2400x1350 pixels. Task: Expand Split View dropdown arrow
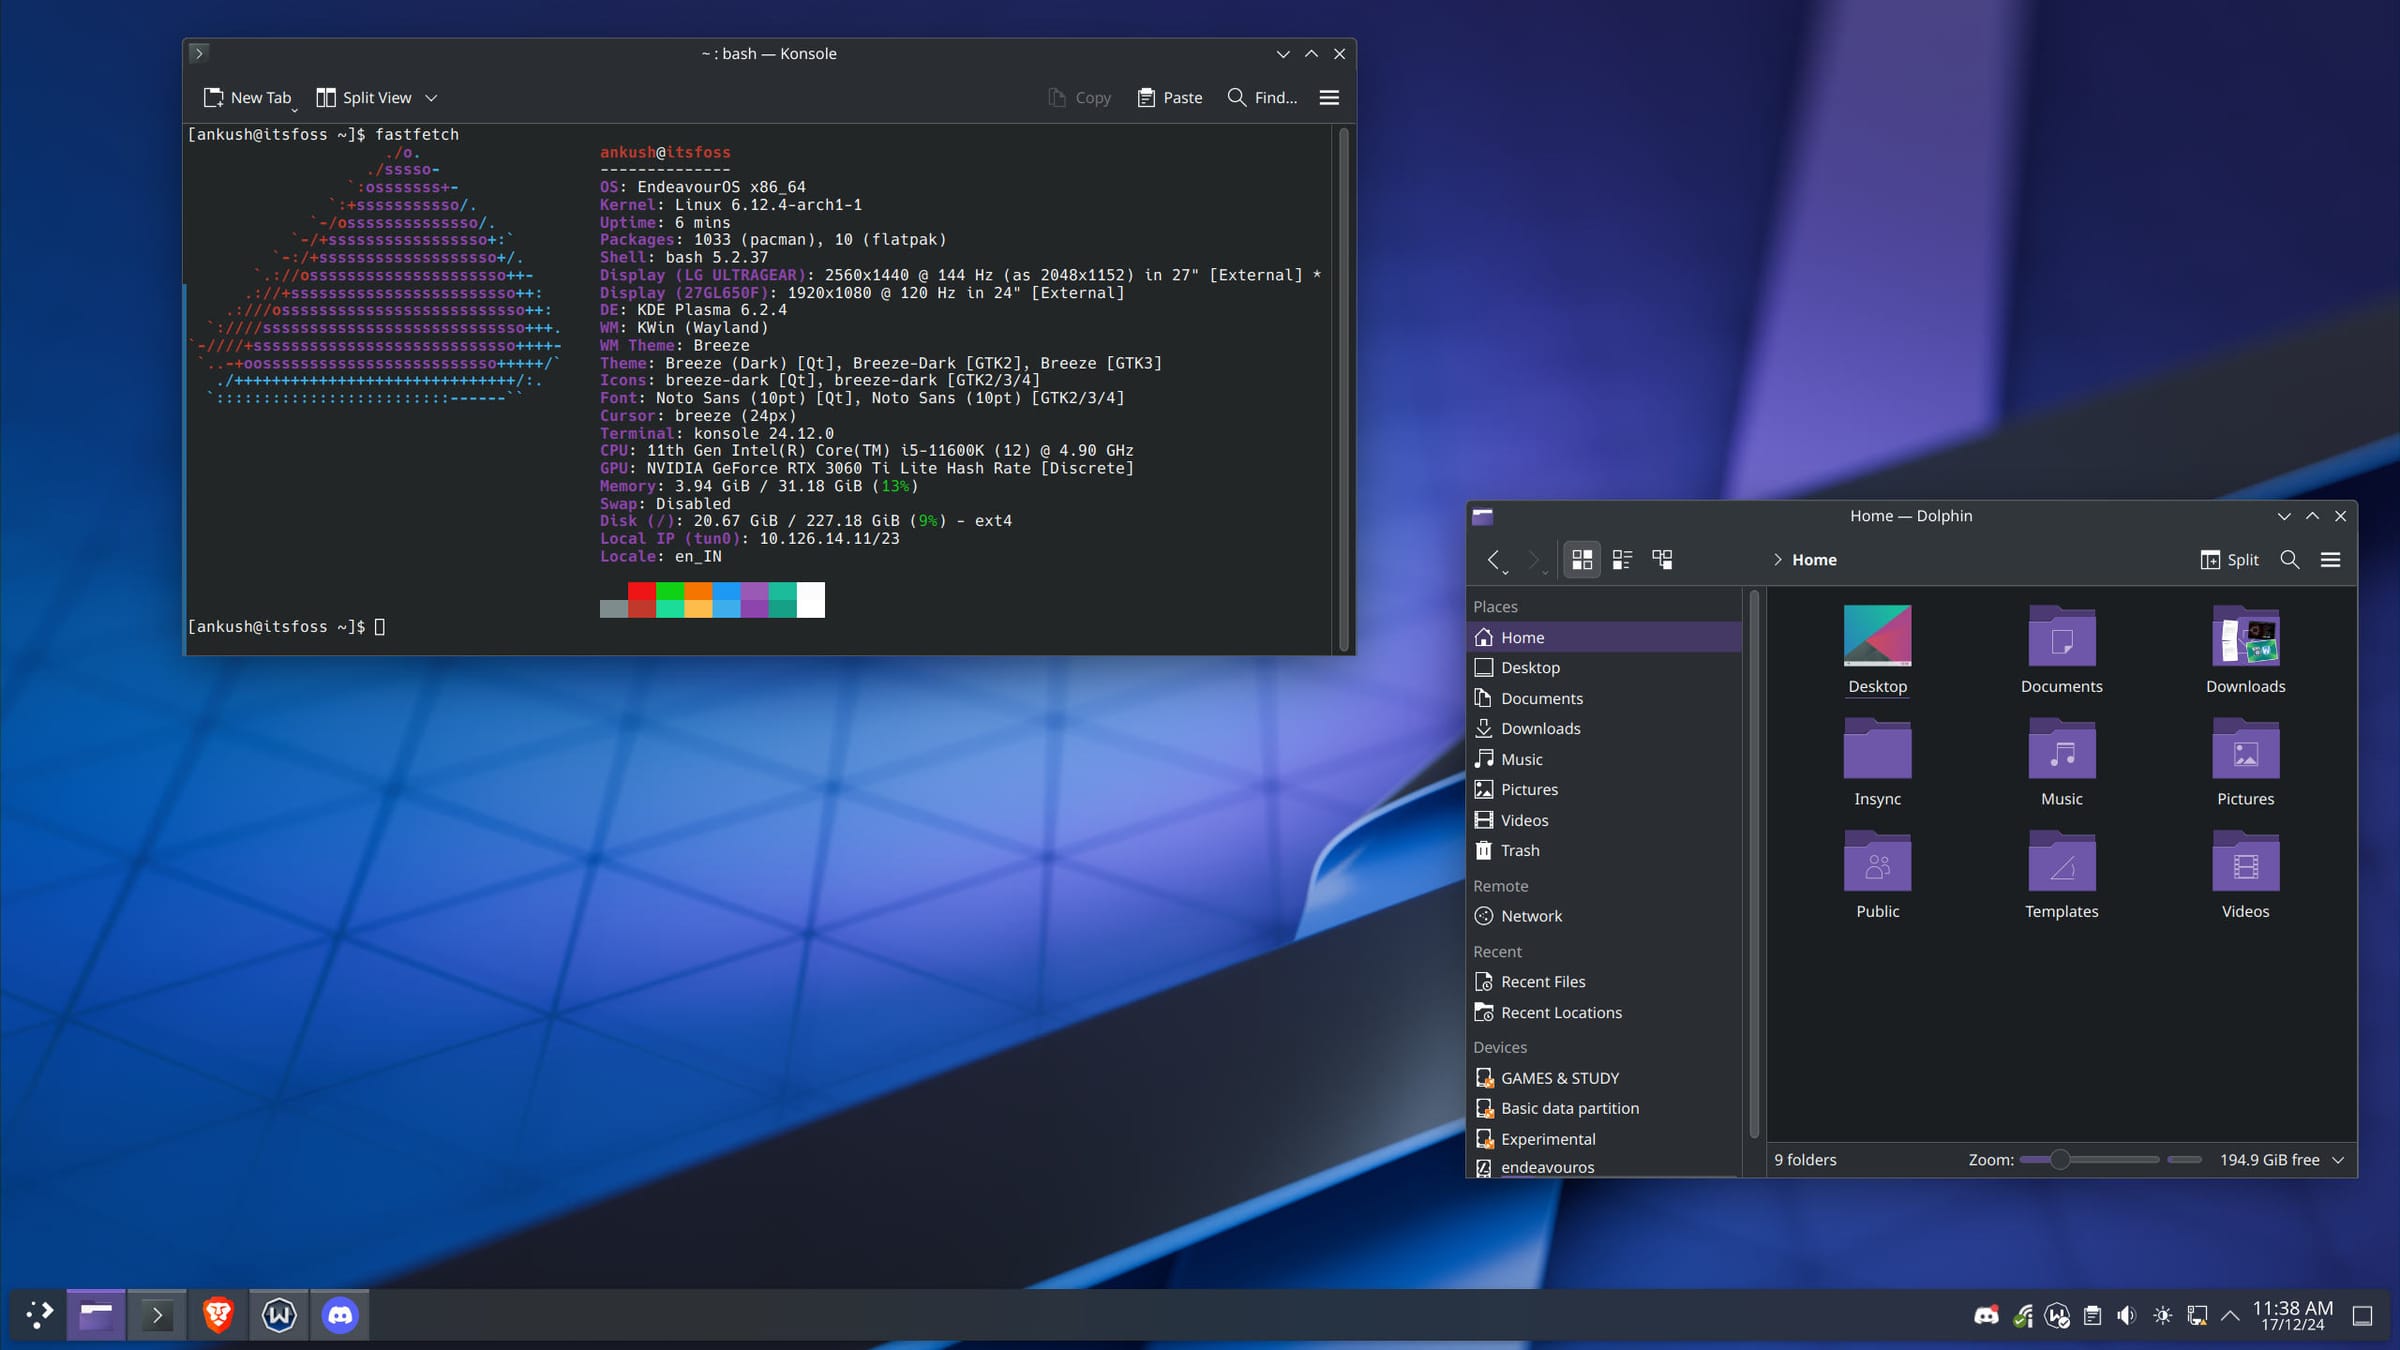(x=431, y=98)
